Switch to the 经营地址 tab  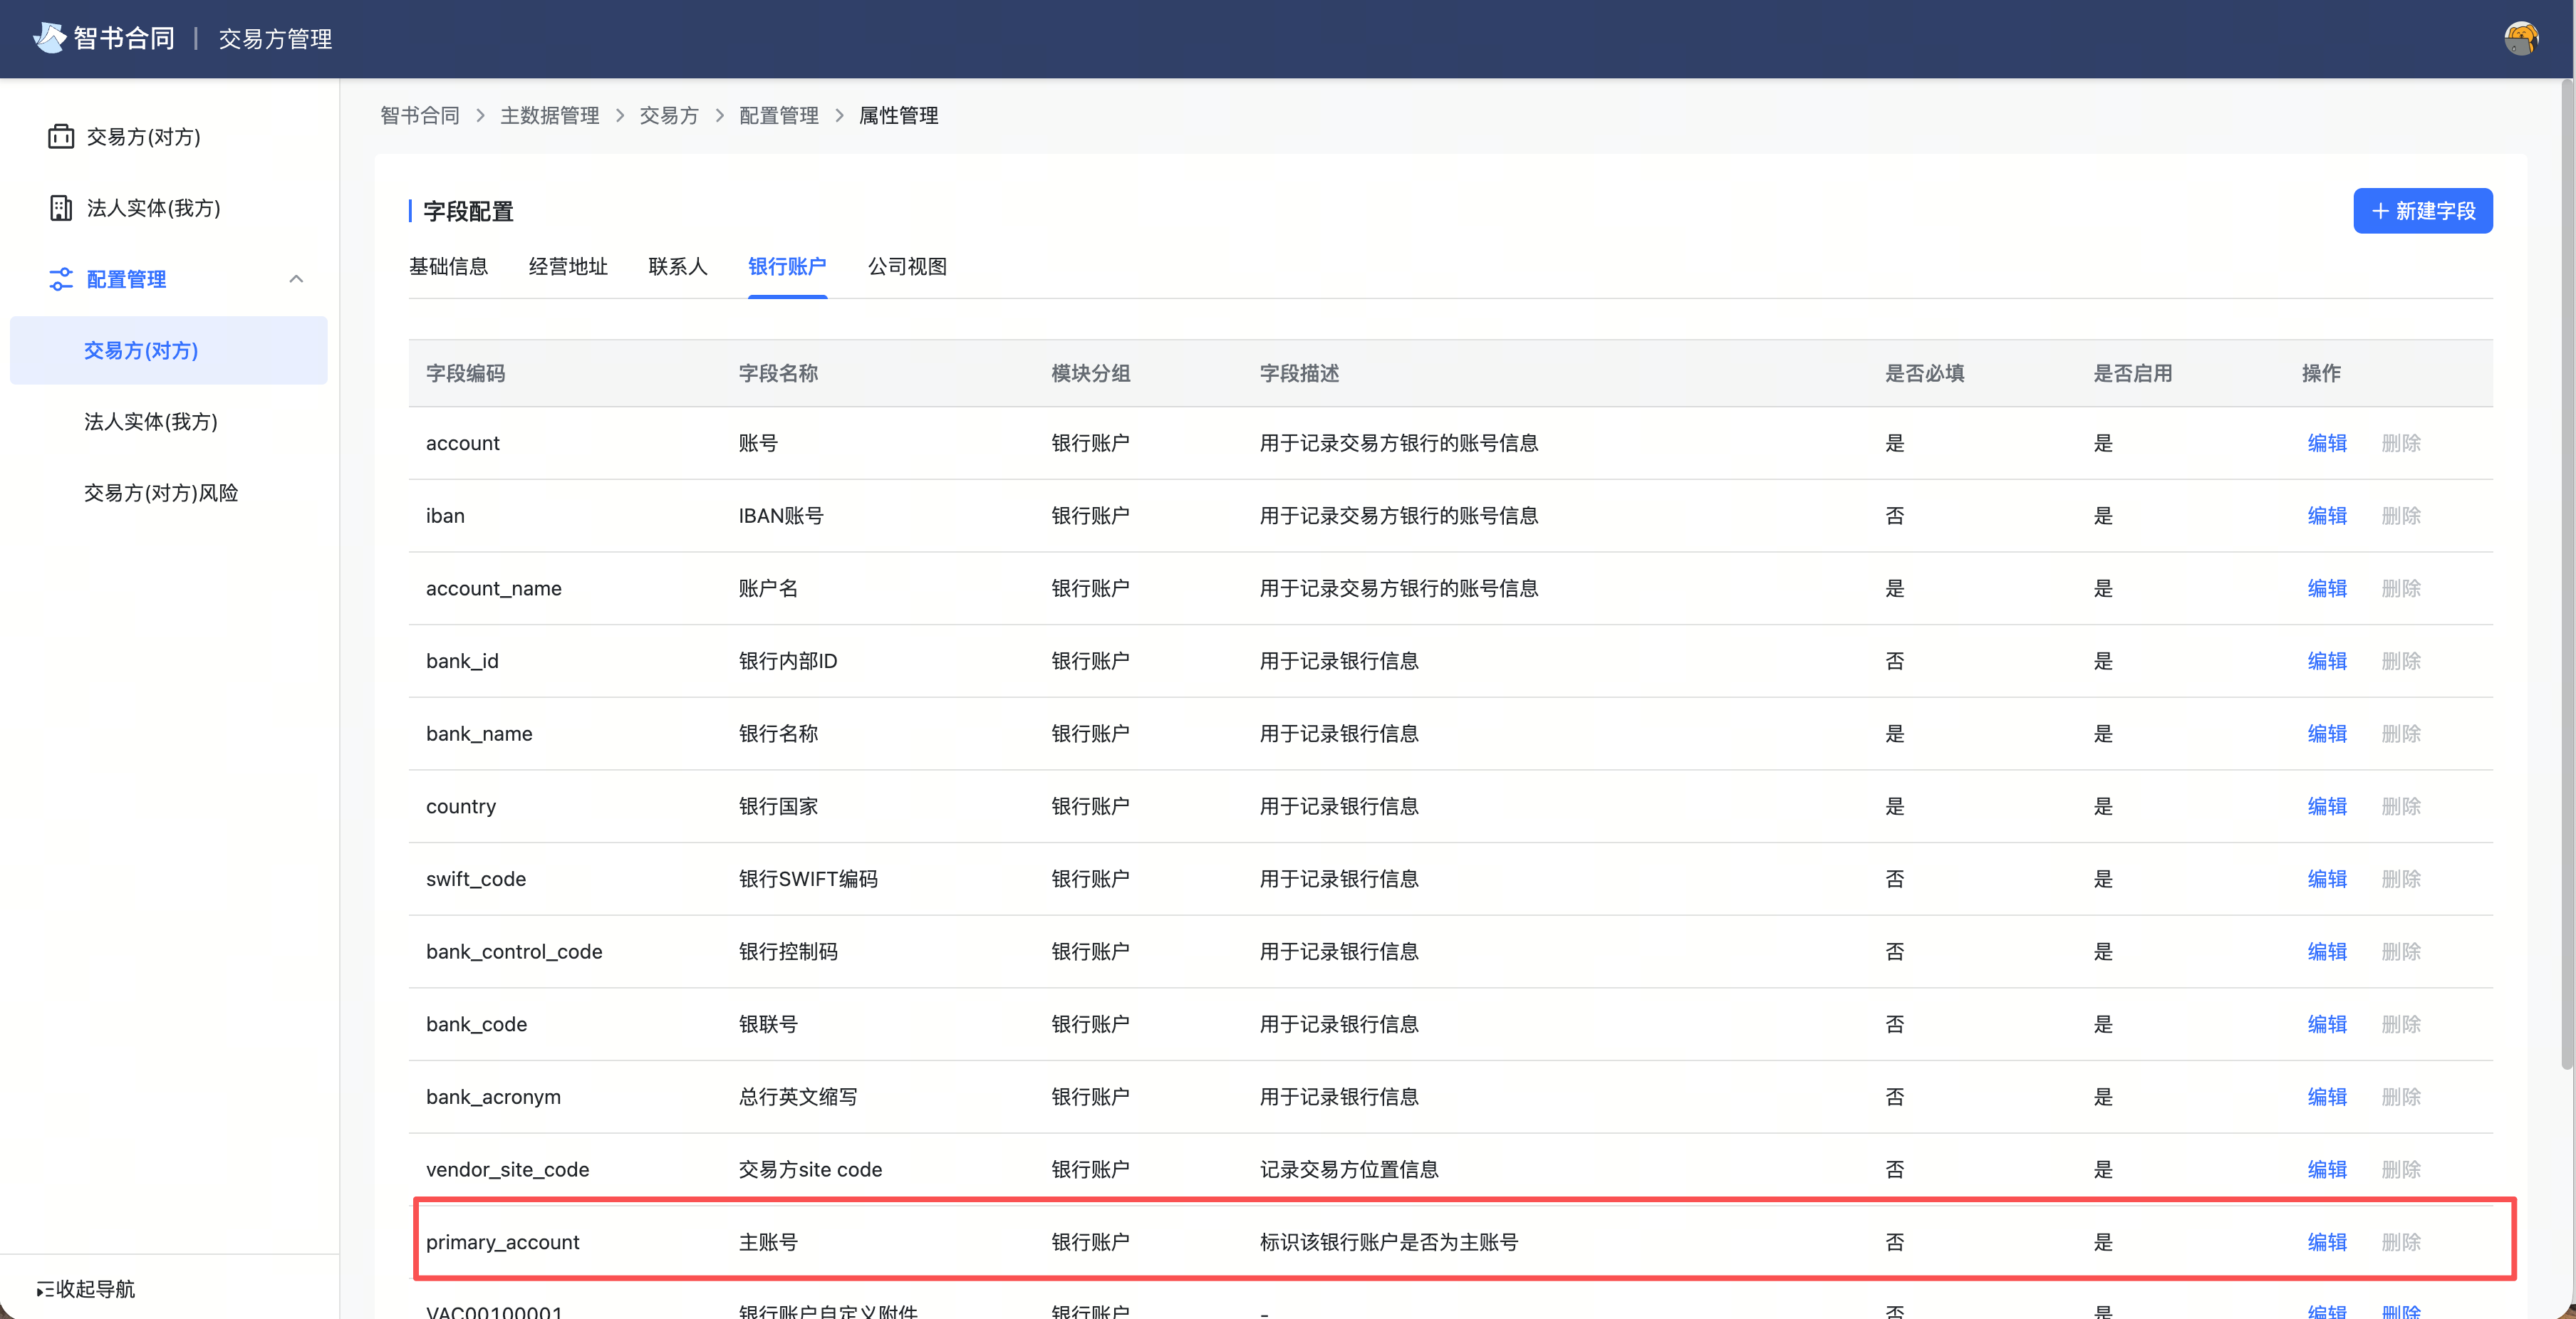click(568, 266)
